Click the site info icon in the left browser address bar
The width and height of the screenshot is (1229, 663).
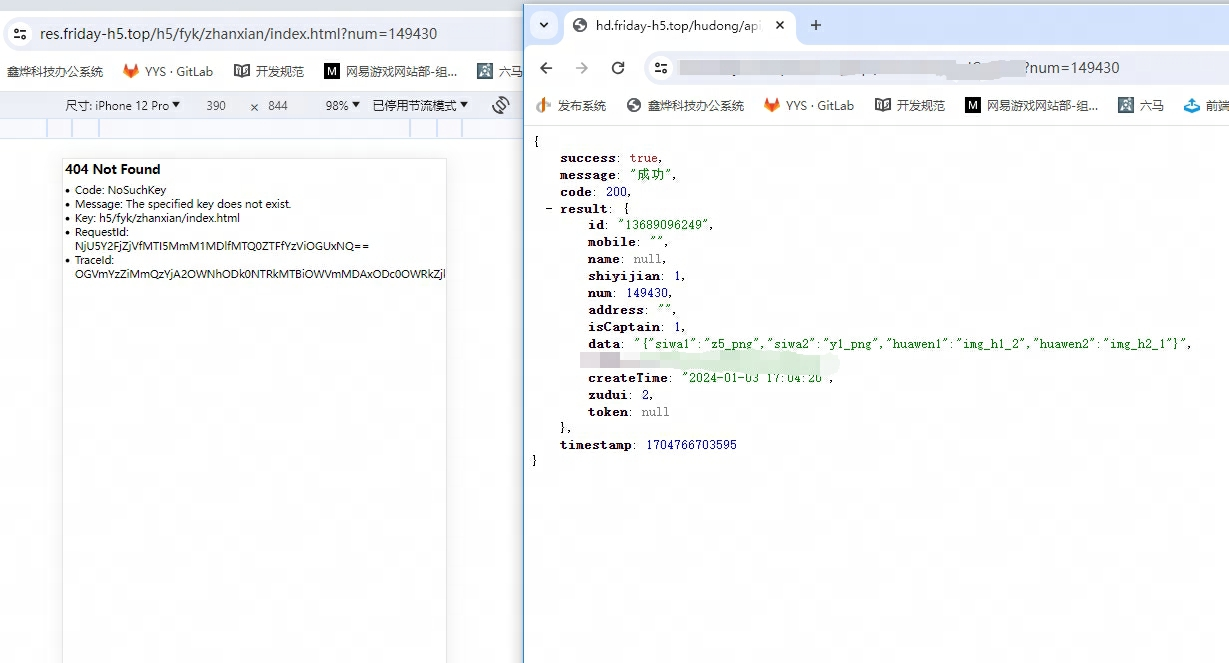tap(20, 34)
